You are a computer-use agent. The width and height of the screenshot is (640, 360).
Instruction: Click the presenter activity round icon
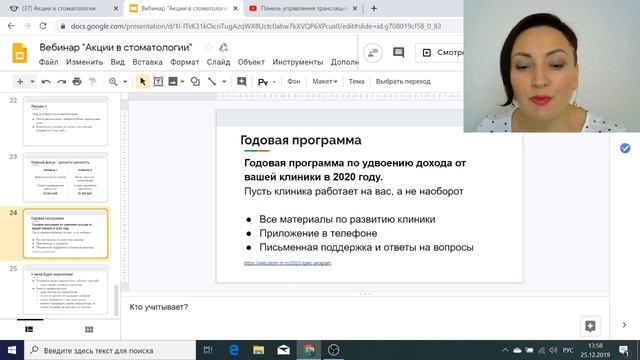pyautogui.click(x=373, y=53)
